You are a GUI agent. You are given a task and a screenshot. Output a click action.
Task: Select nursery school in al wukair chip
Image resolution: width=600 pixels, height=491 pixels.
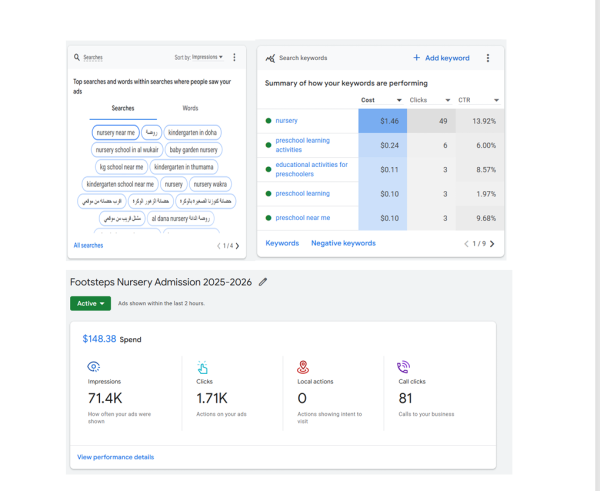click(x=127, y=150)
